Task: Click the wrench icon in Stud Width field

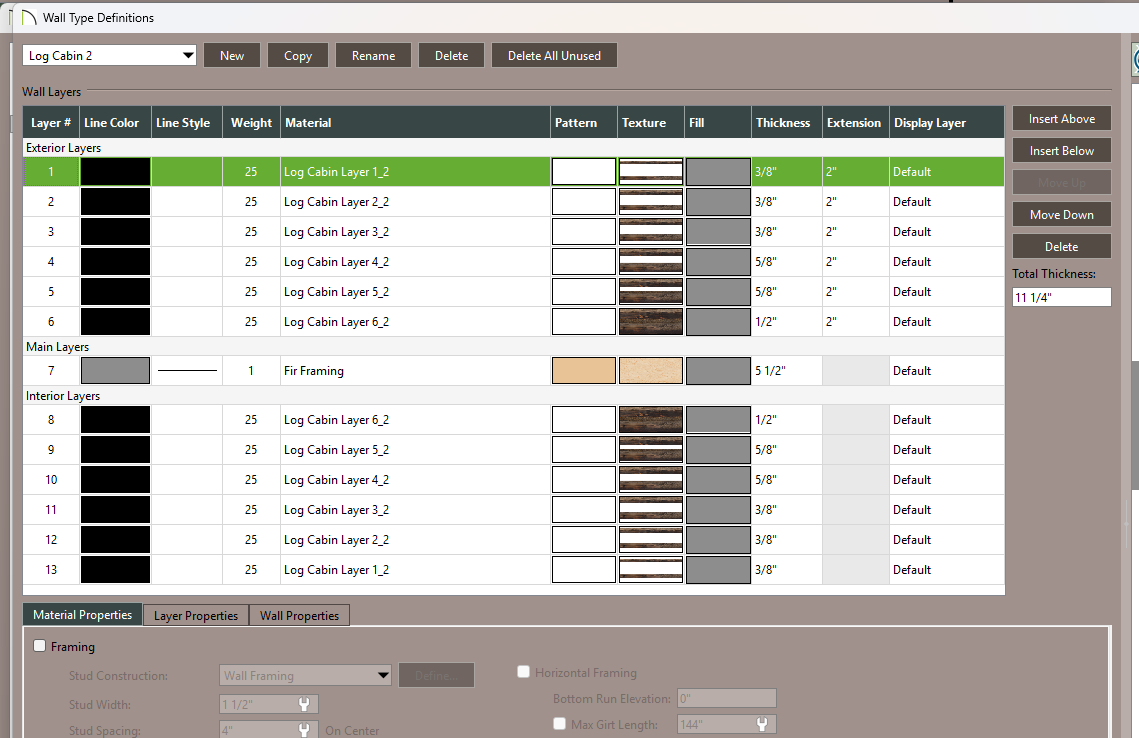Action: tap(303, 705)
